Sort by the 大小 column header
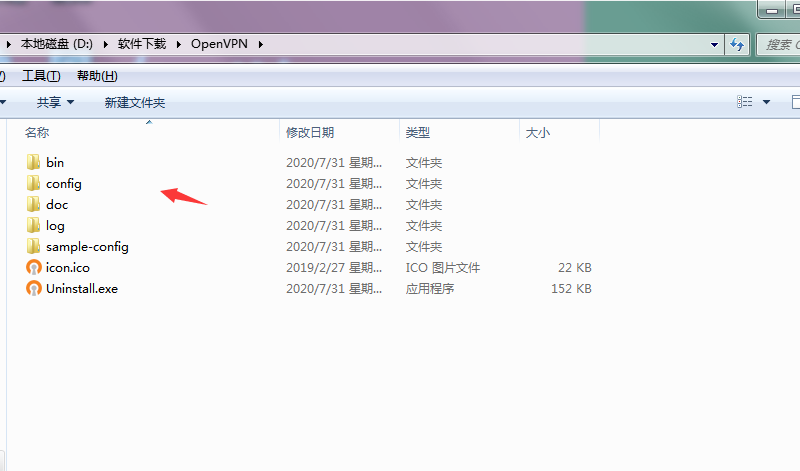Image resolution: width=800 pixels, height=471 pixels. tap(537, 132)
